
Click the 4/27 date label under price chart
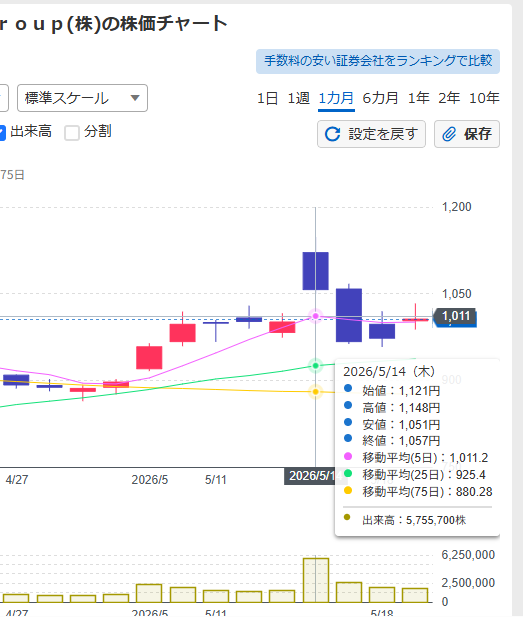[x=17, y=480]
